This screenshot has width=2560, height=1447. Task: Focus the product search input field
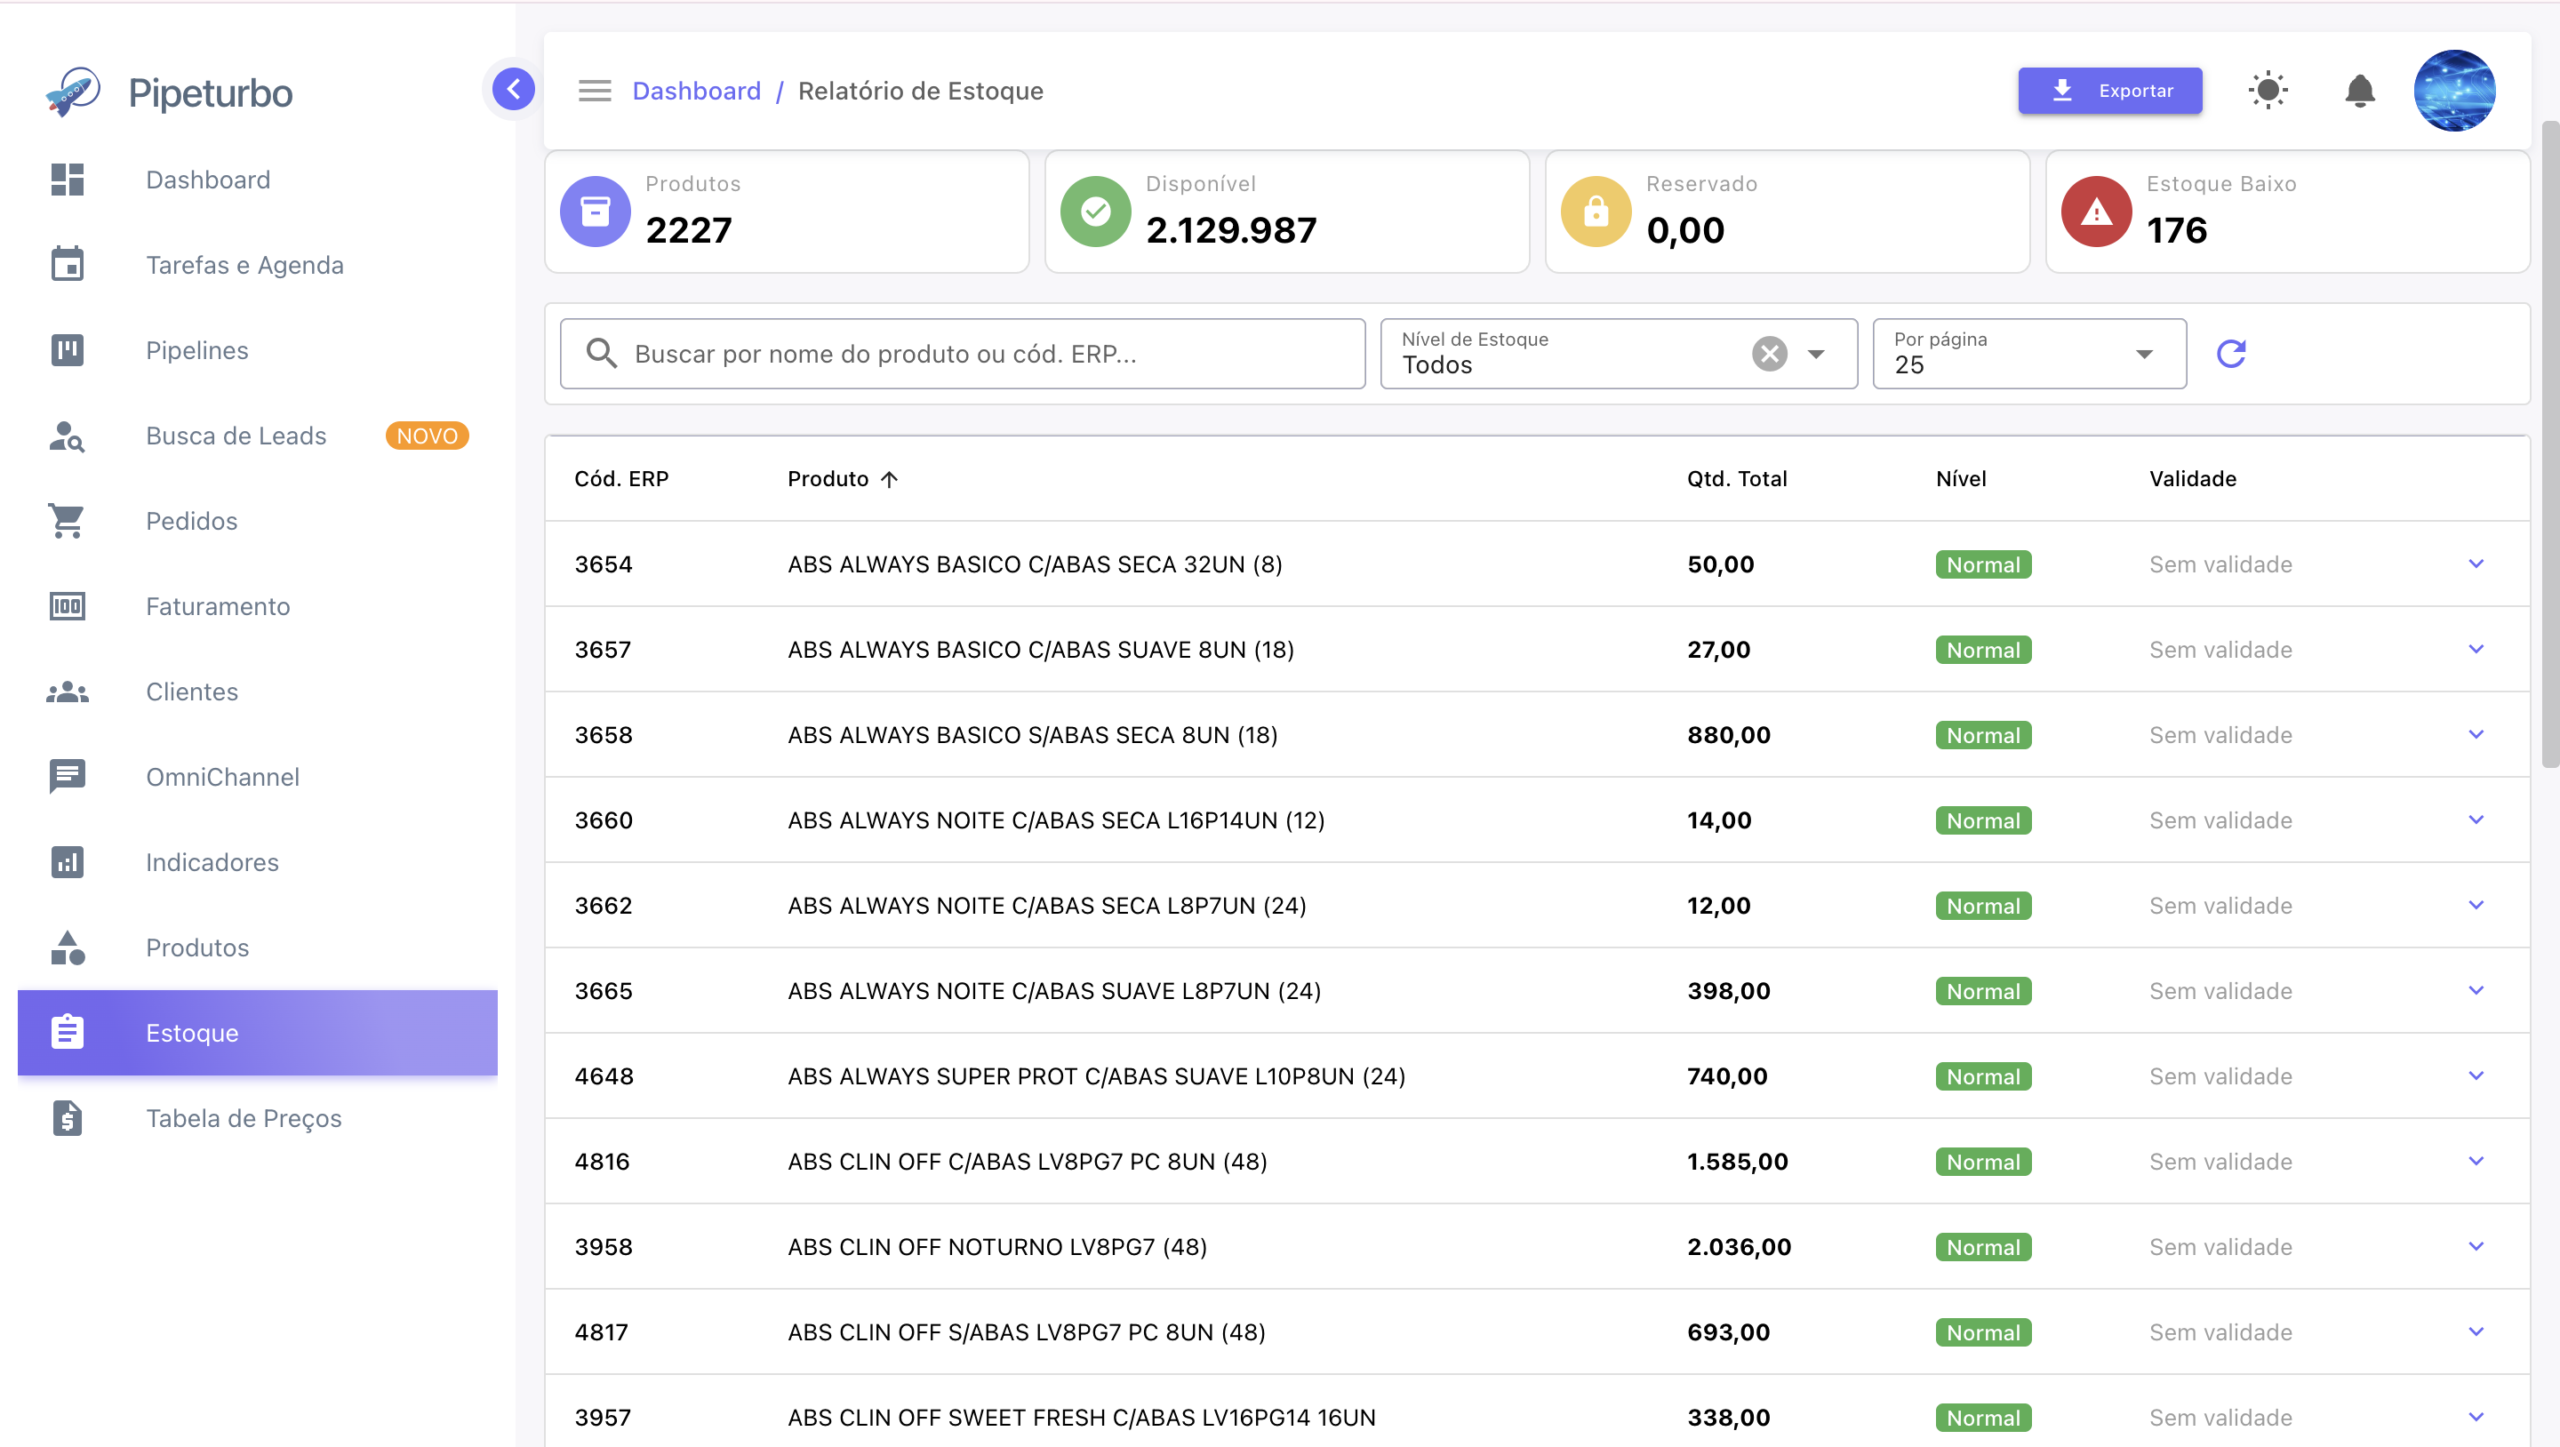coord(962,354)
